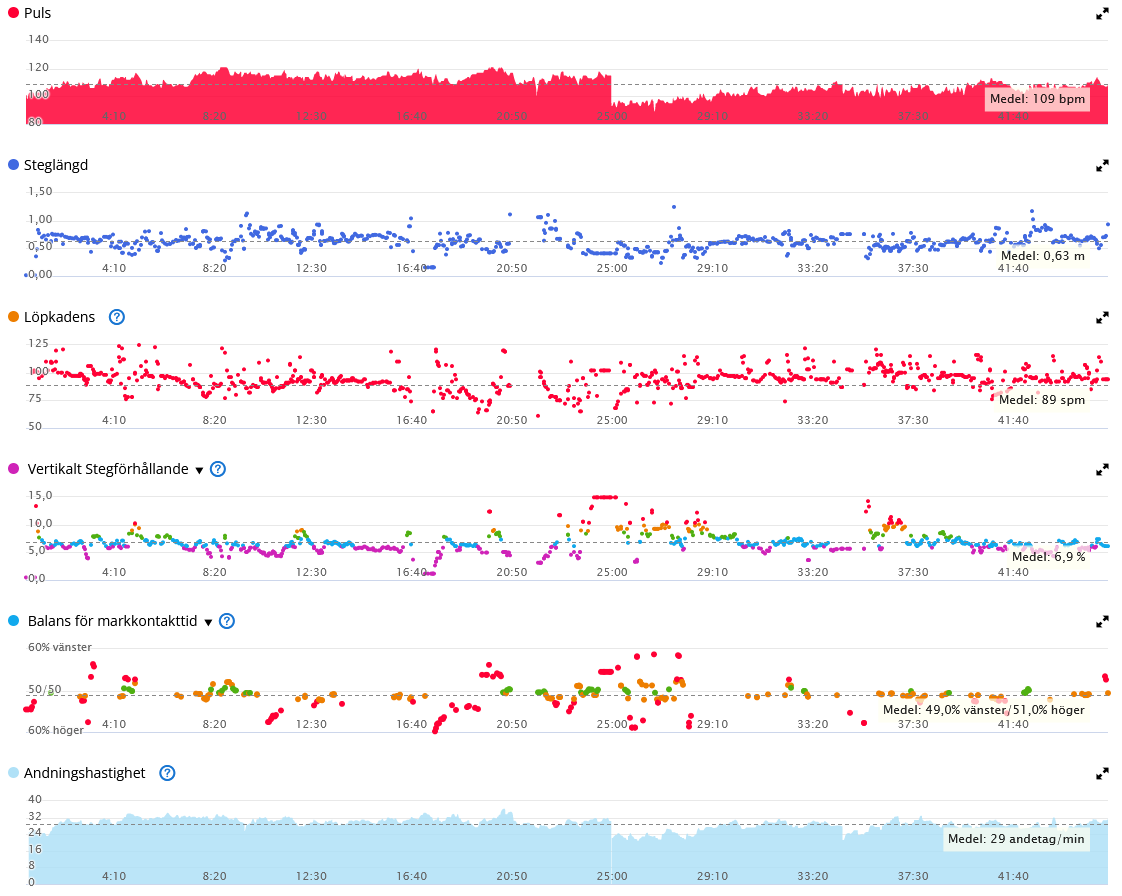Image resolution: width=1122 pixels, height=896 pixels.
Task: Click the 'Medel: 6,9 %' average label
Action: click(x=1048, y=556)
